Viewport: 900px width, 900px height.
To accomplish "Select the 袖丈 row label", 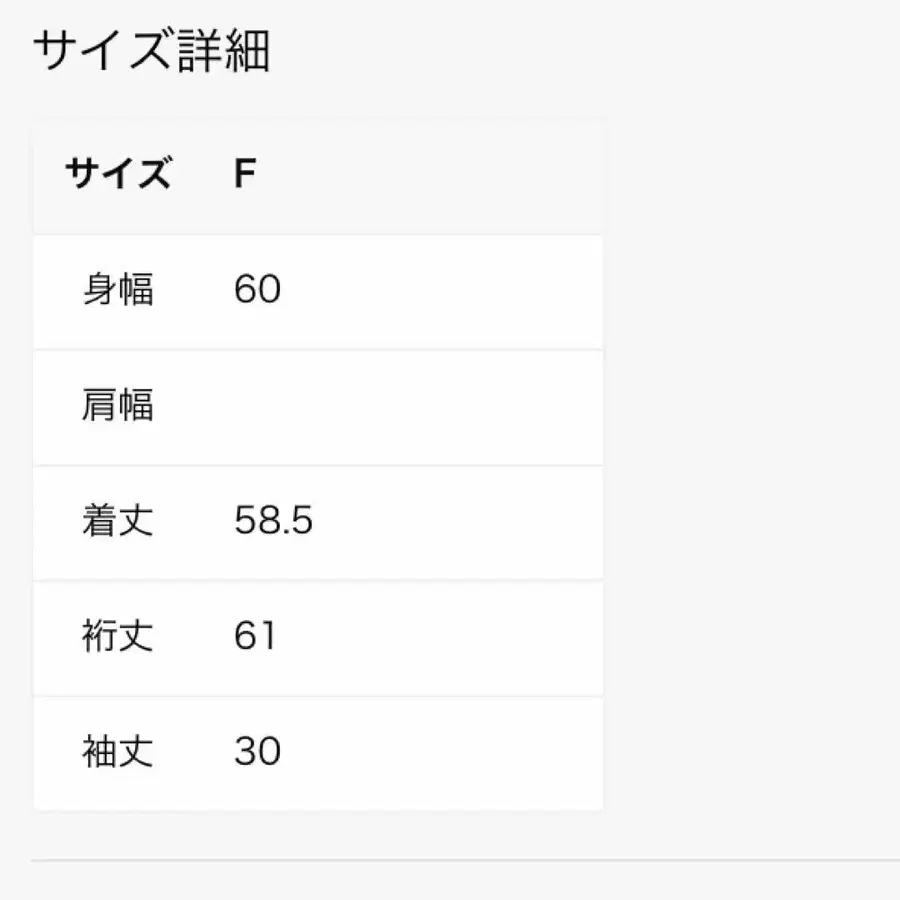I will tap(118, 751).
